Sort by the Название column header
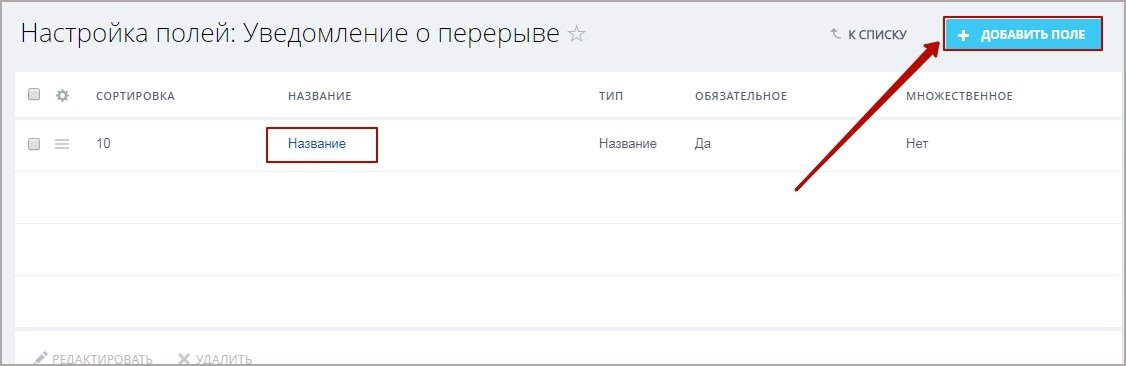Screen dimensions: 1126x366 point(320,95)
